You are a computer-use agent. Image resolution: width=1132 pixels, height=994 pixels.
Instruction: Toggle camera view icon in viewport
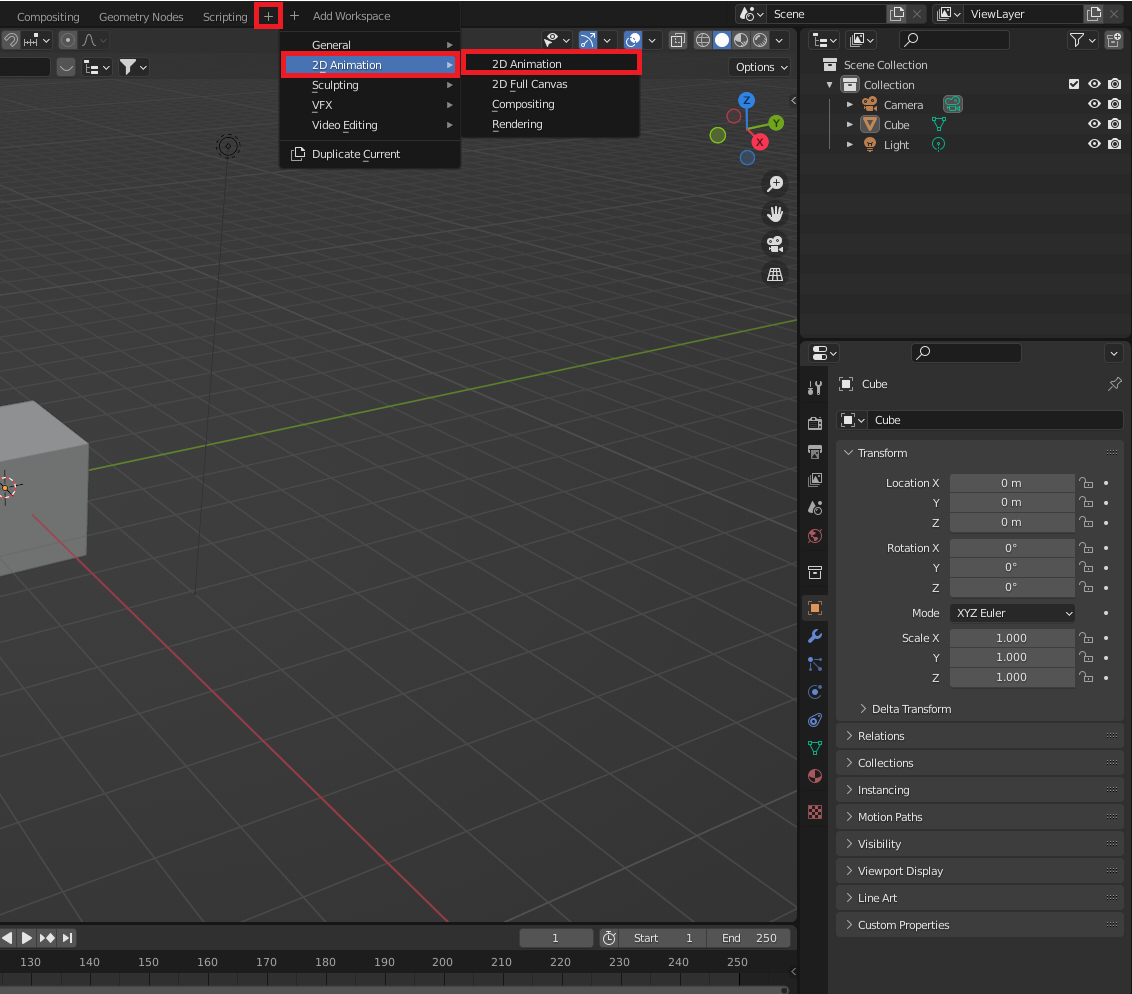[775, 245]
